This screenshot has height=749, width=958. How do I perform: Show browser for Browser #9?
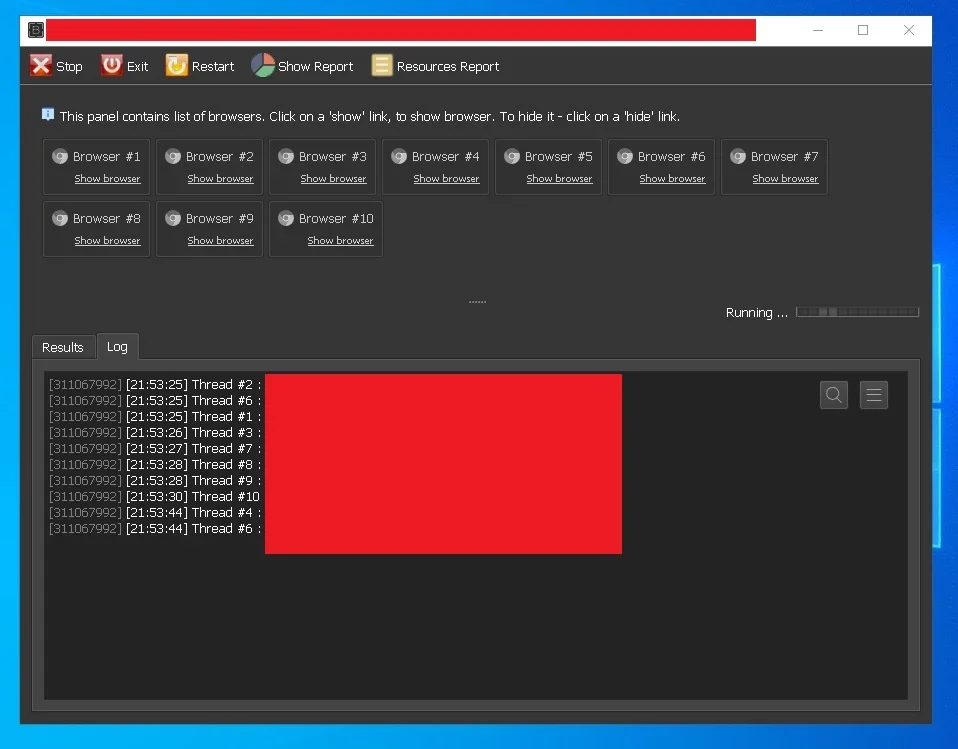pos(221,241)
